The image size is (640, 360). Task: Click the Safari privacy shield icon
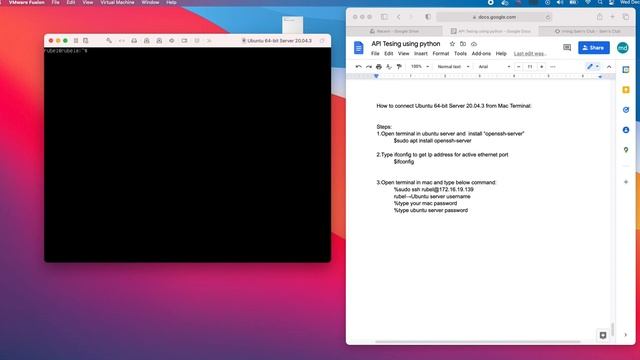pos(428,17)
